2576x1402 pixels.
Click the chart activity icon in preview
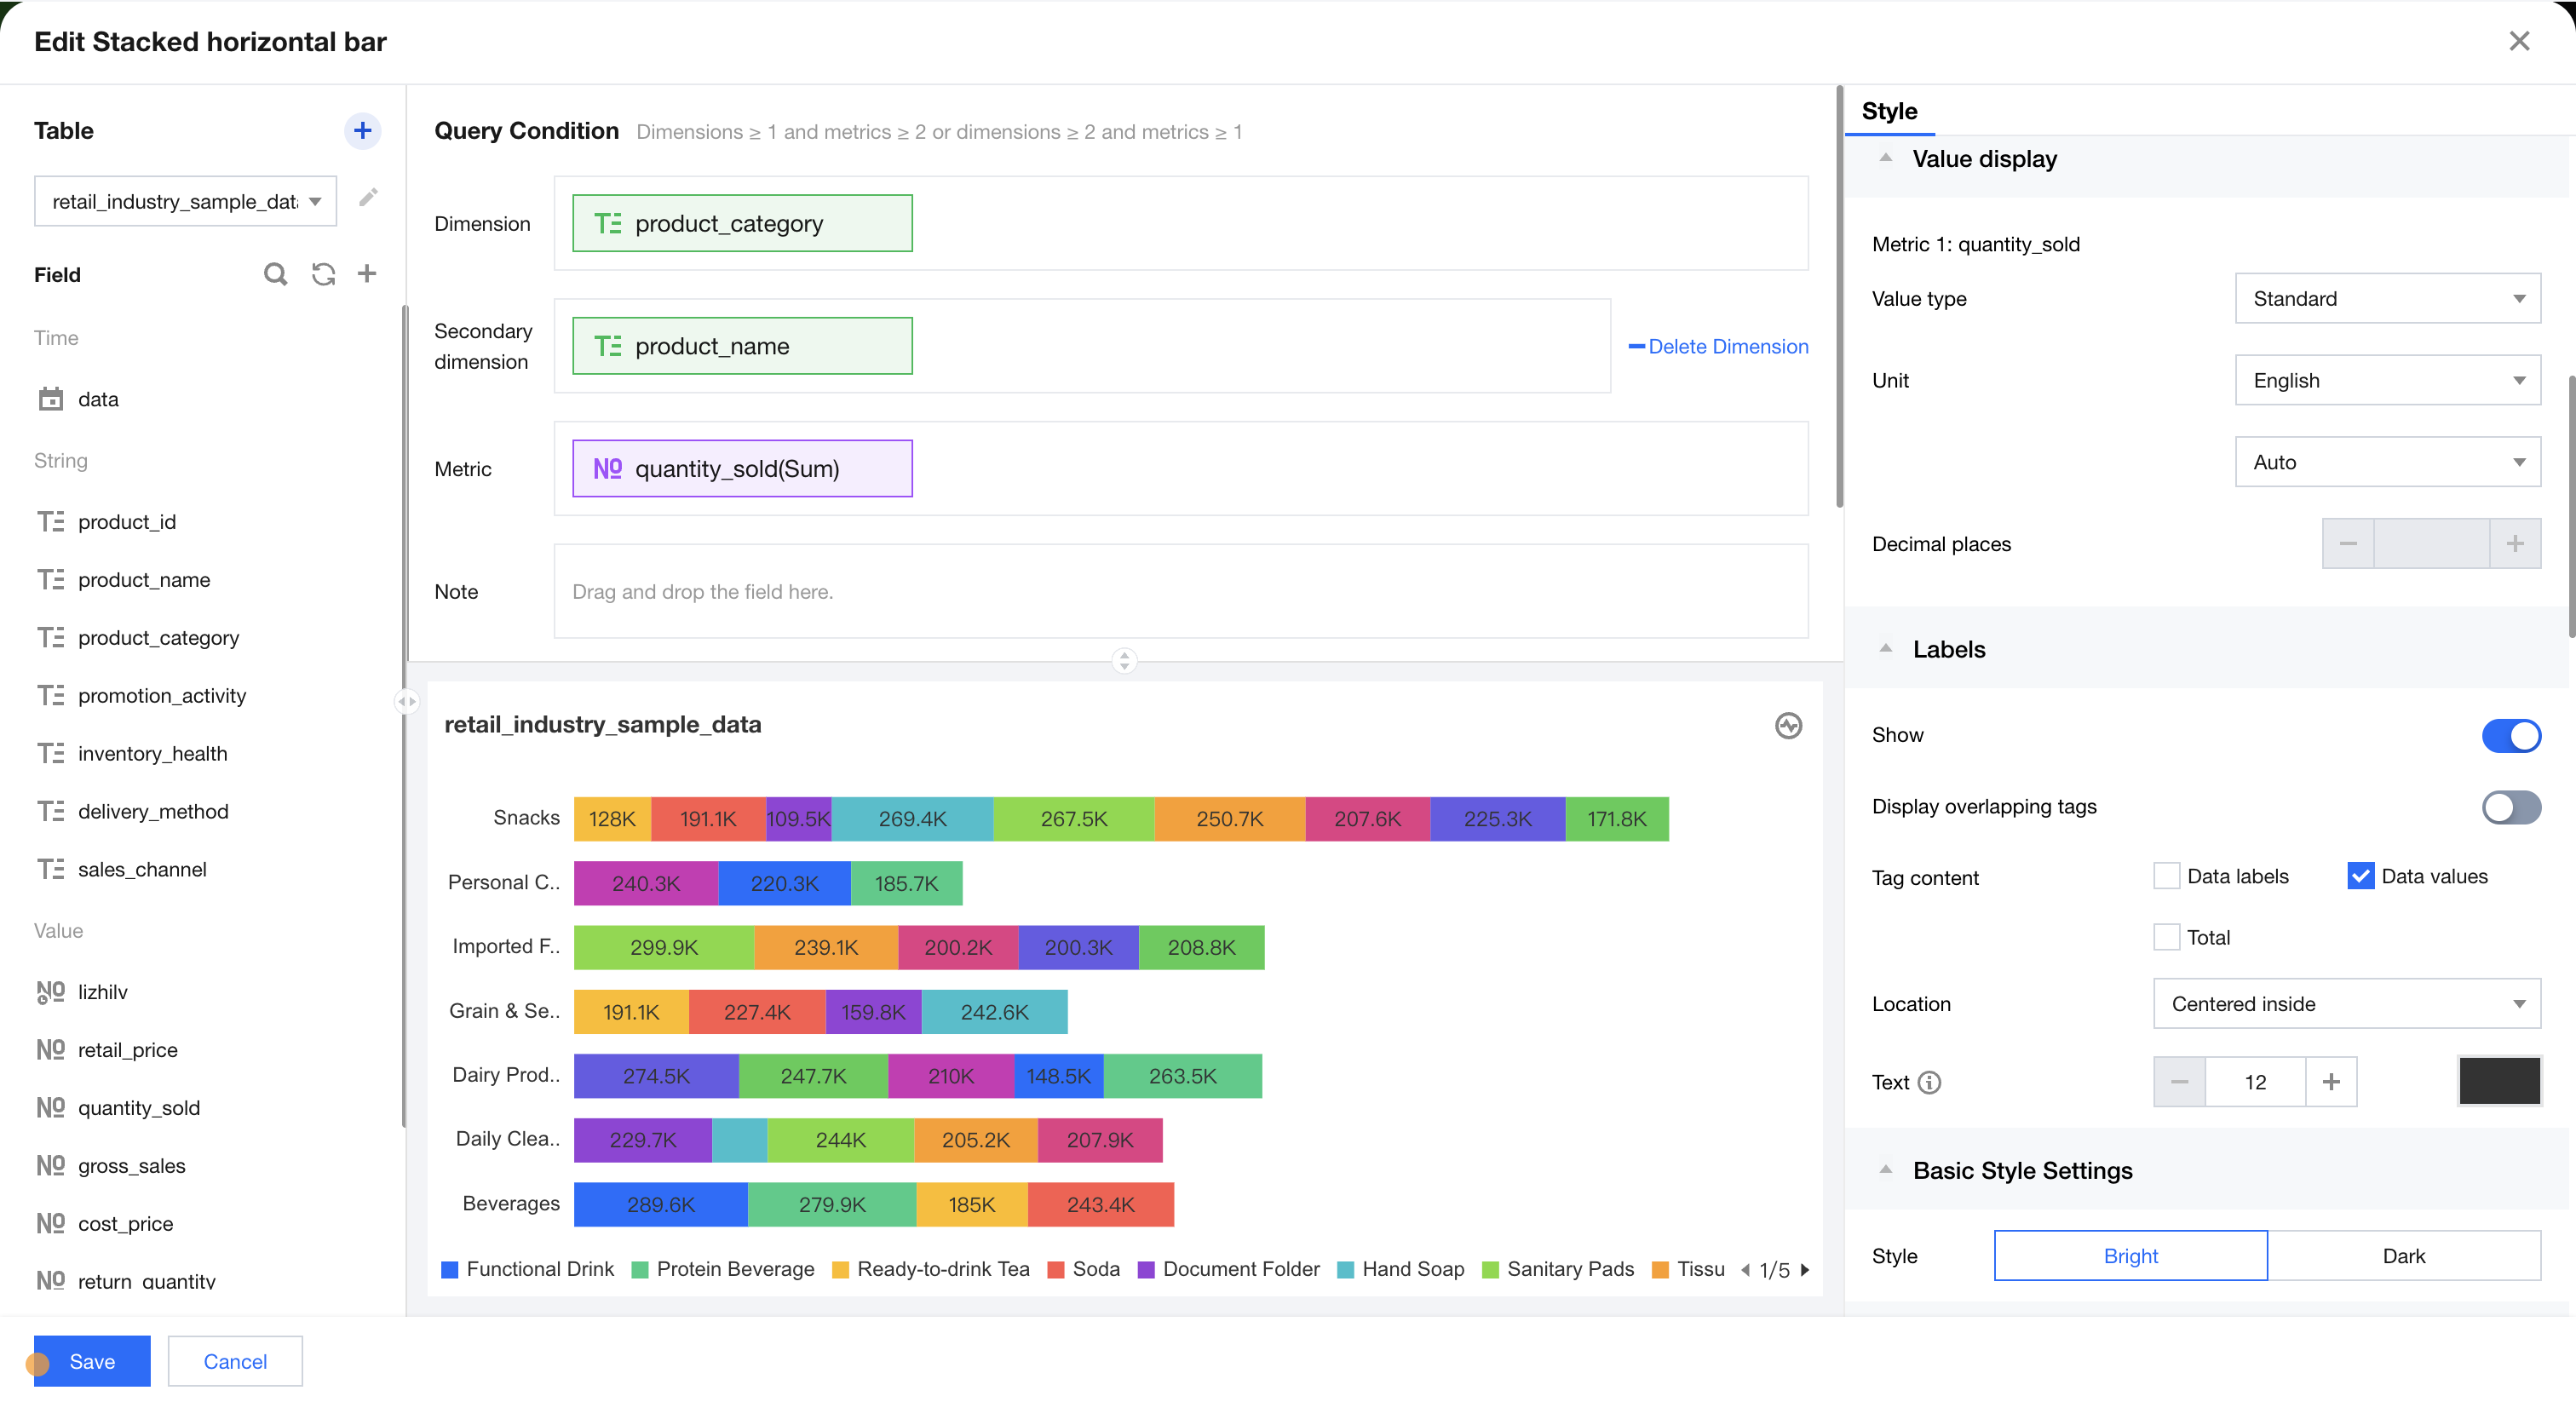1788,725
